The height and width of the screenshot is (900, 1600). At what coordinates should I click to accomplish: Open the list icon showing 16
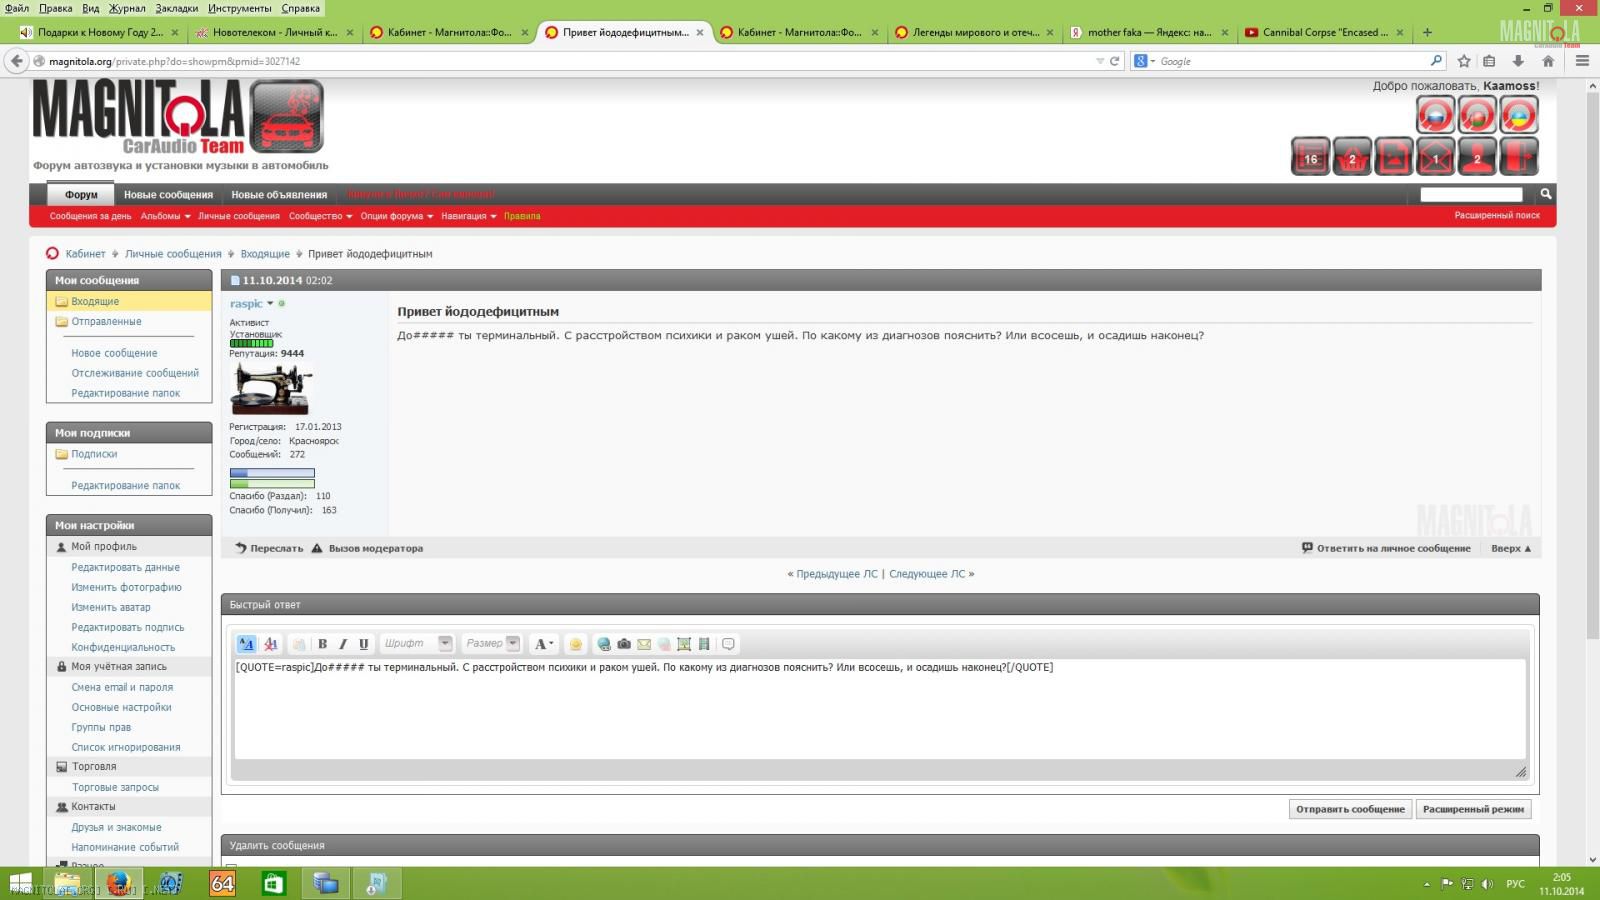1310,157
